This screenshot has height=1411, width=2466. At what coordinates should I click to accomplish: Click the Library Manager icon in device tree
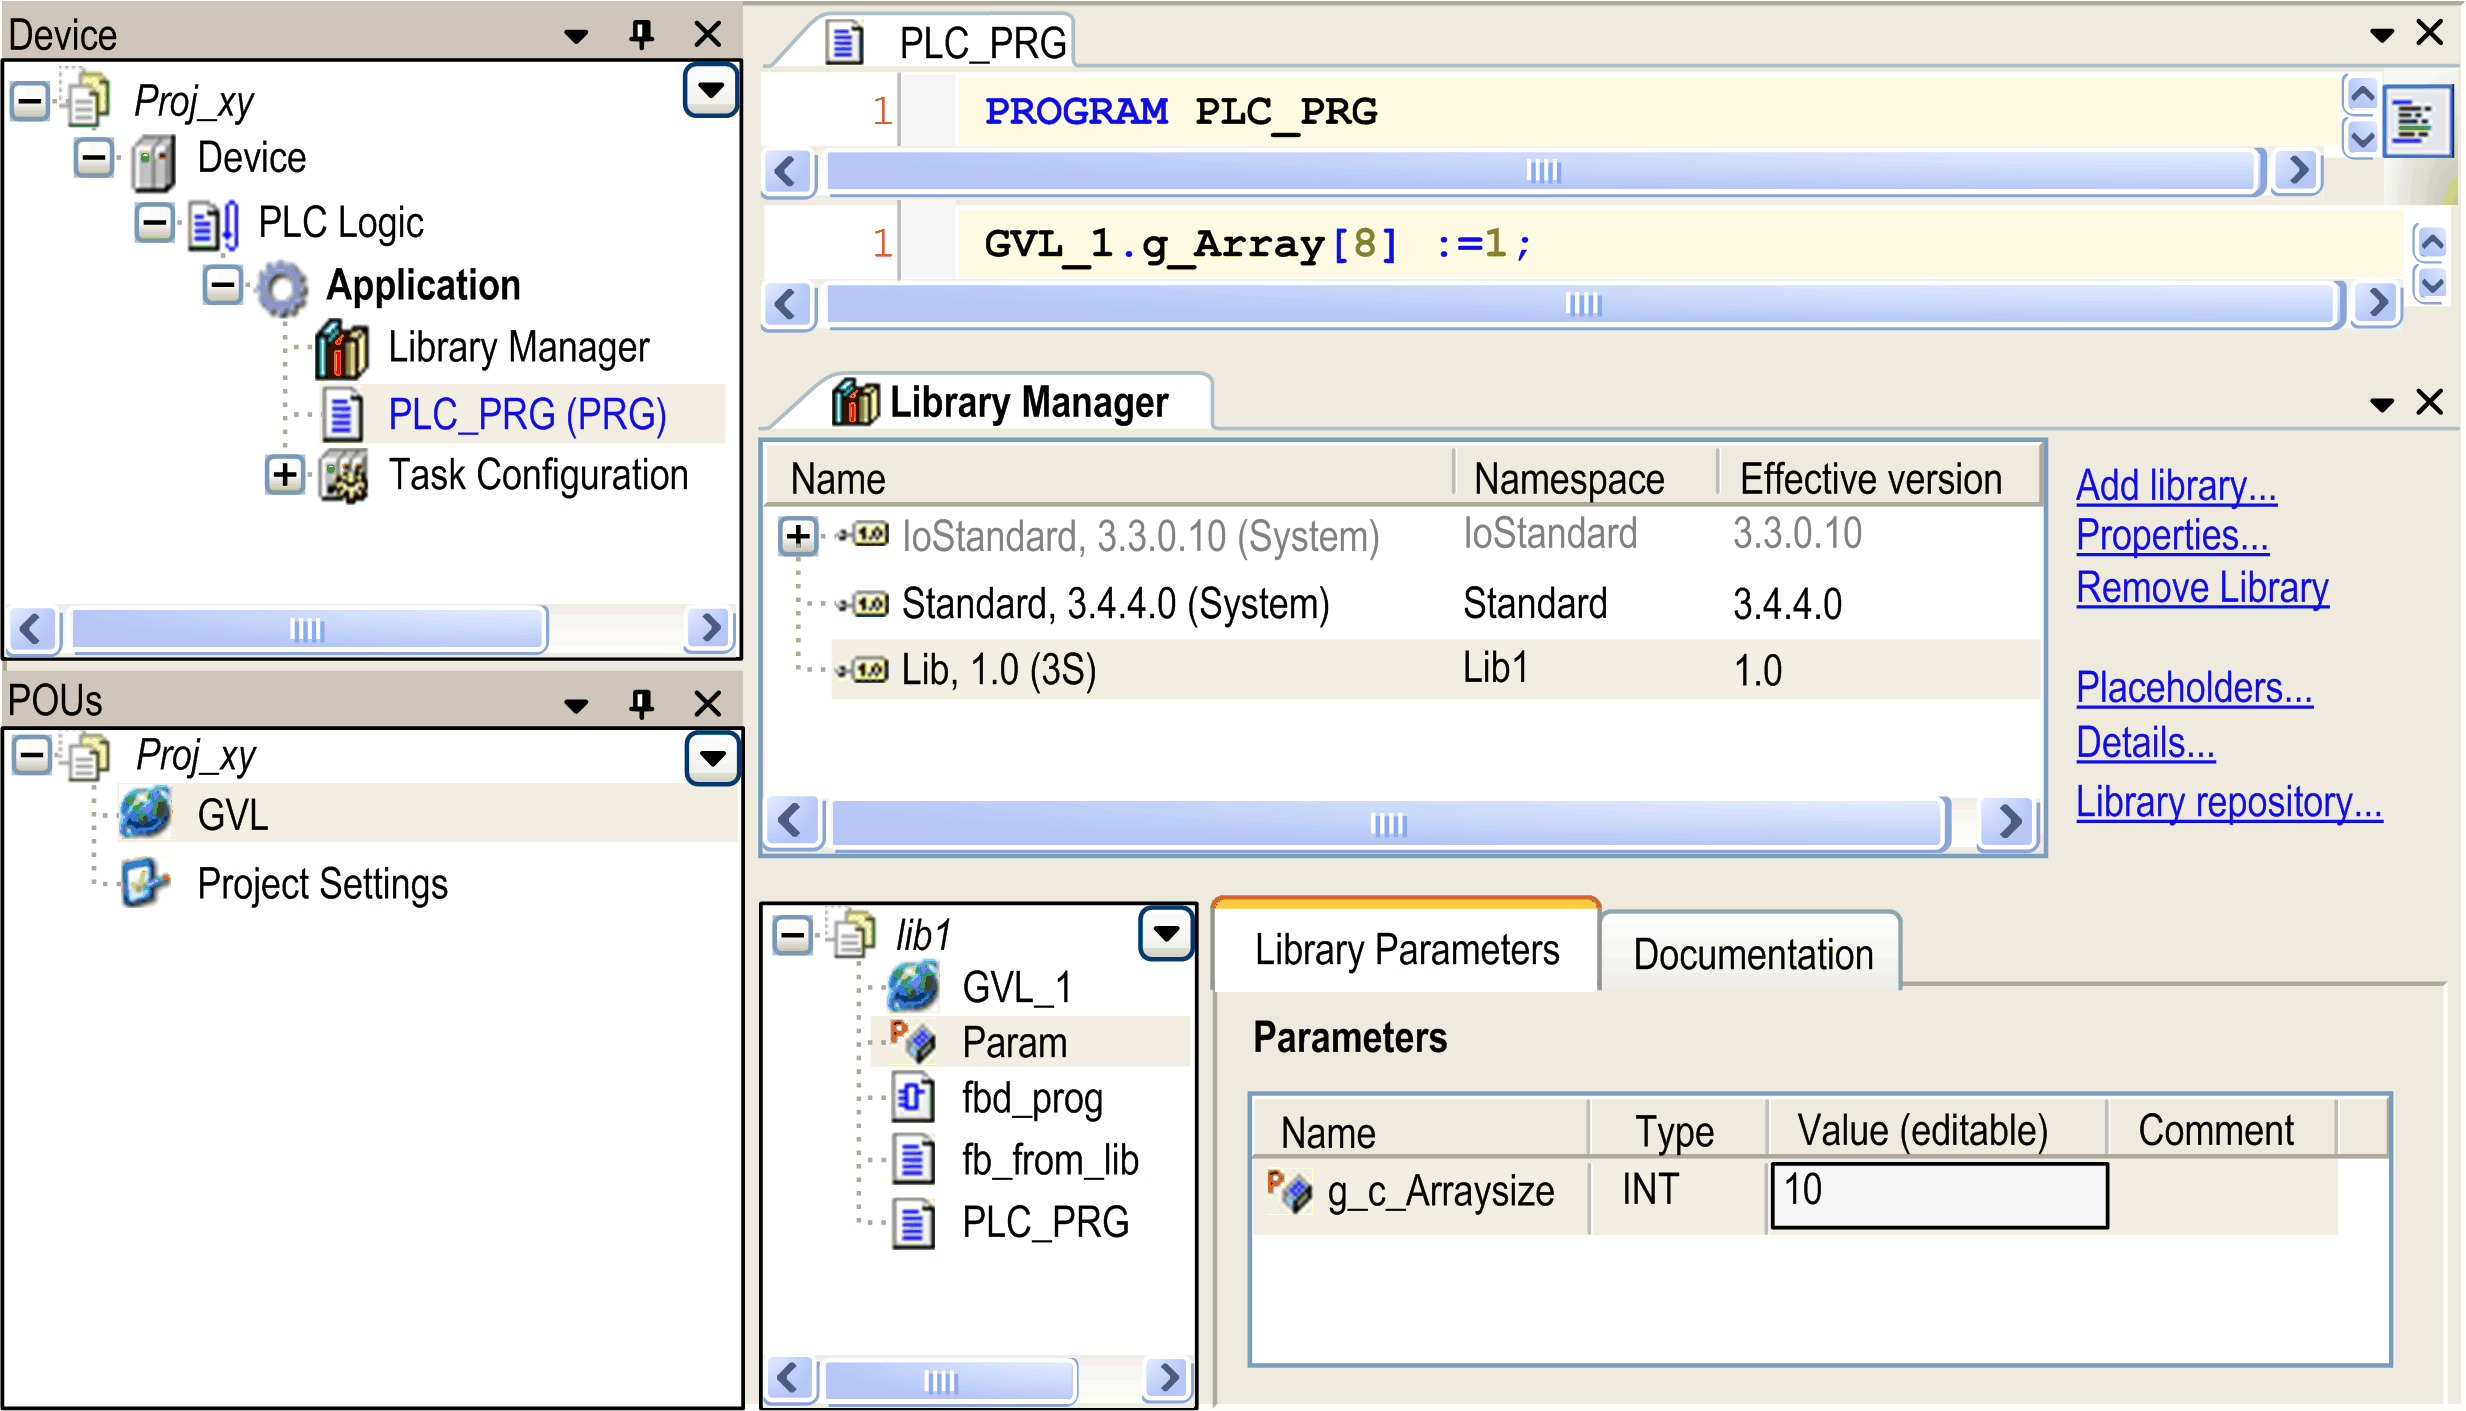click(342, 350)
